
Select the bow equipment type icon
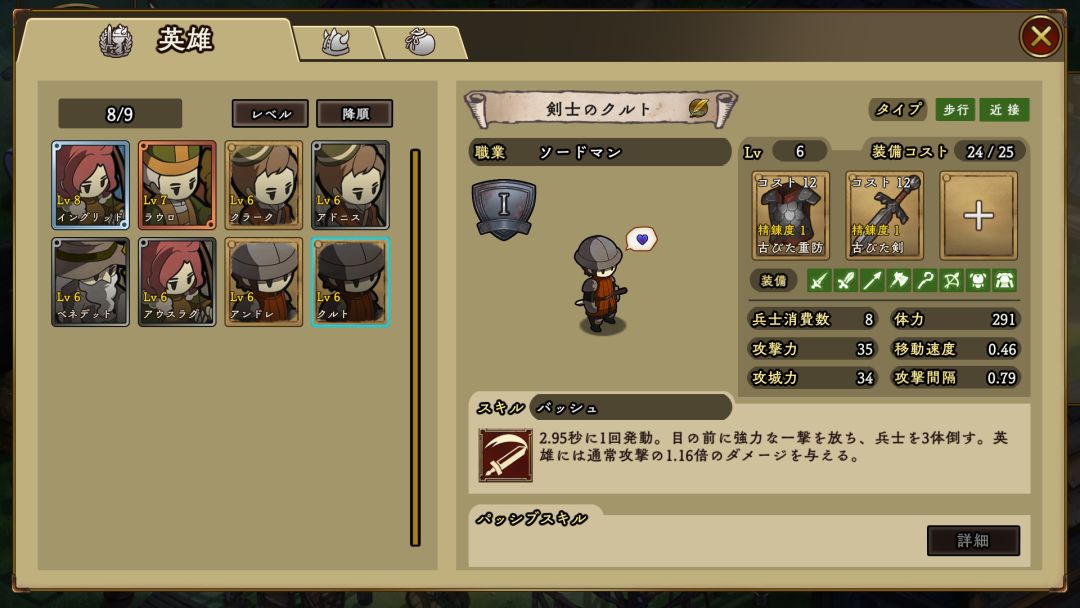952,280
